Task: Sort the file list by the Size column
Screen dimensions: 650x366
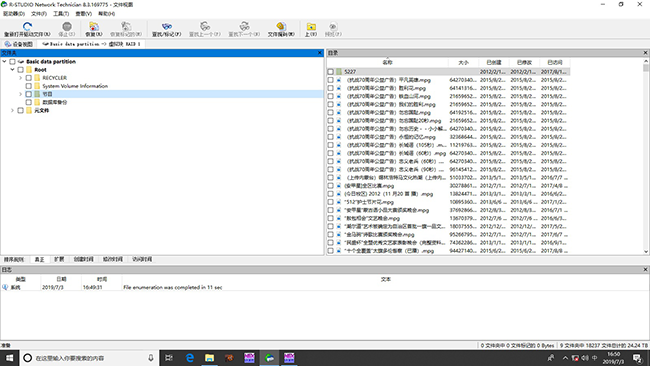Action: 463,63
